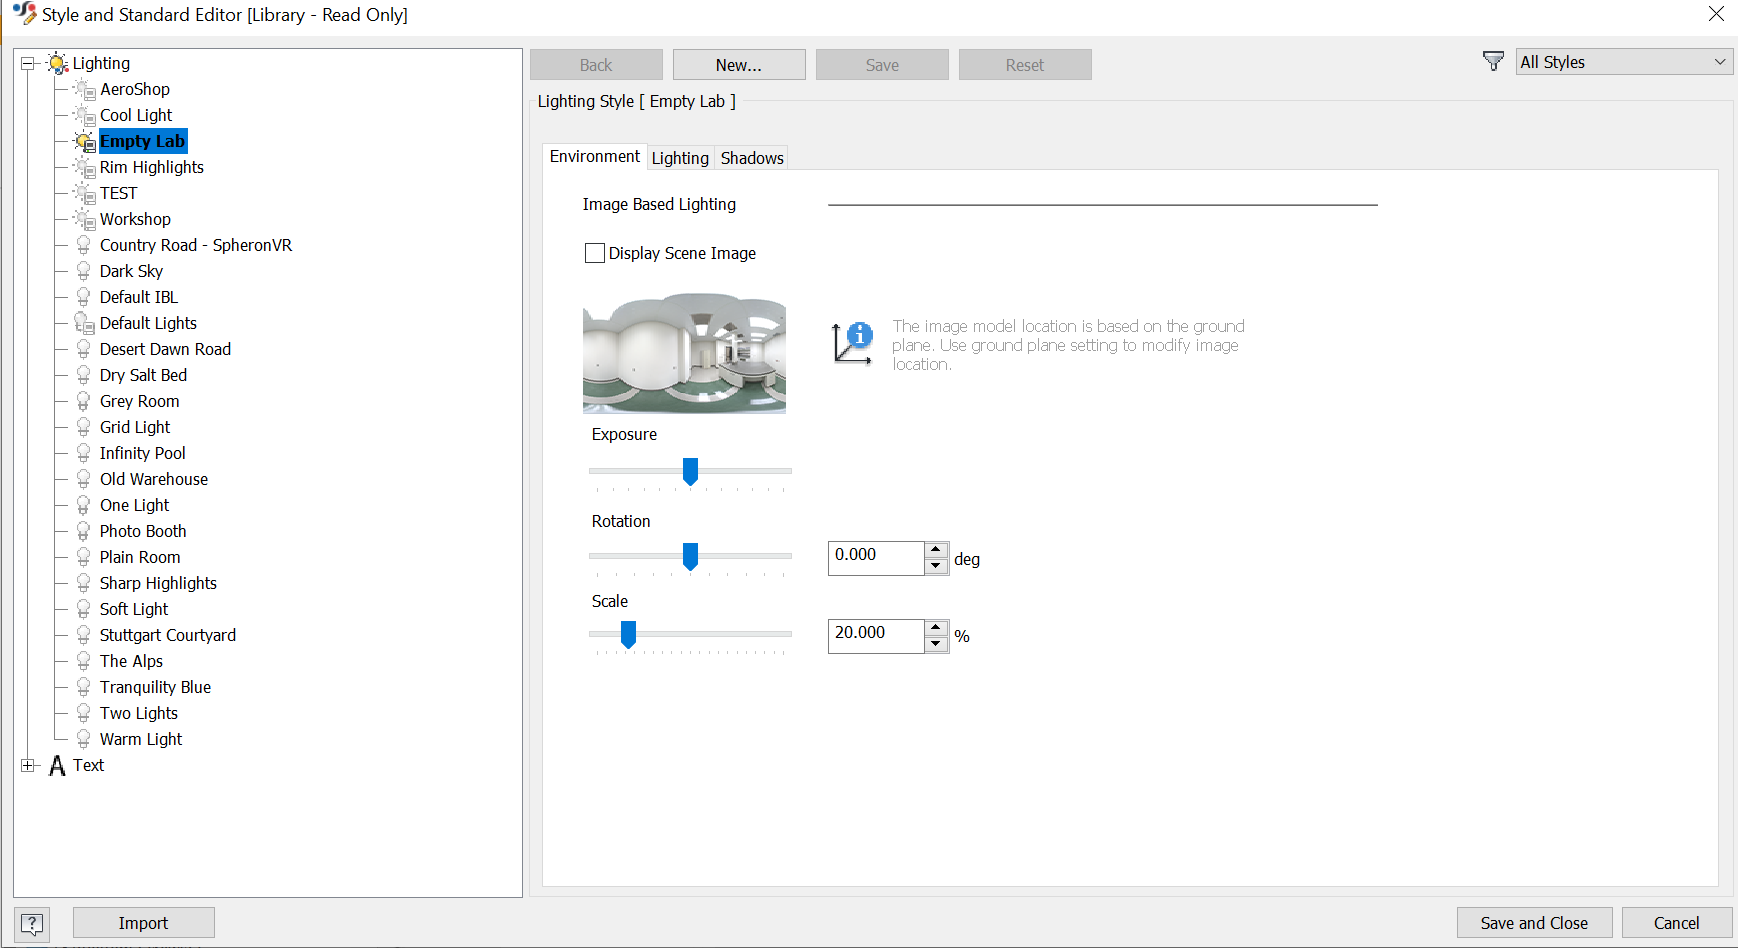Screen dimensions: 1738x948
Task: Collapse the Lighting tree node
Action: point(29,63)
